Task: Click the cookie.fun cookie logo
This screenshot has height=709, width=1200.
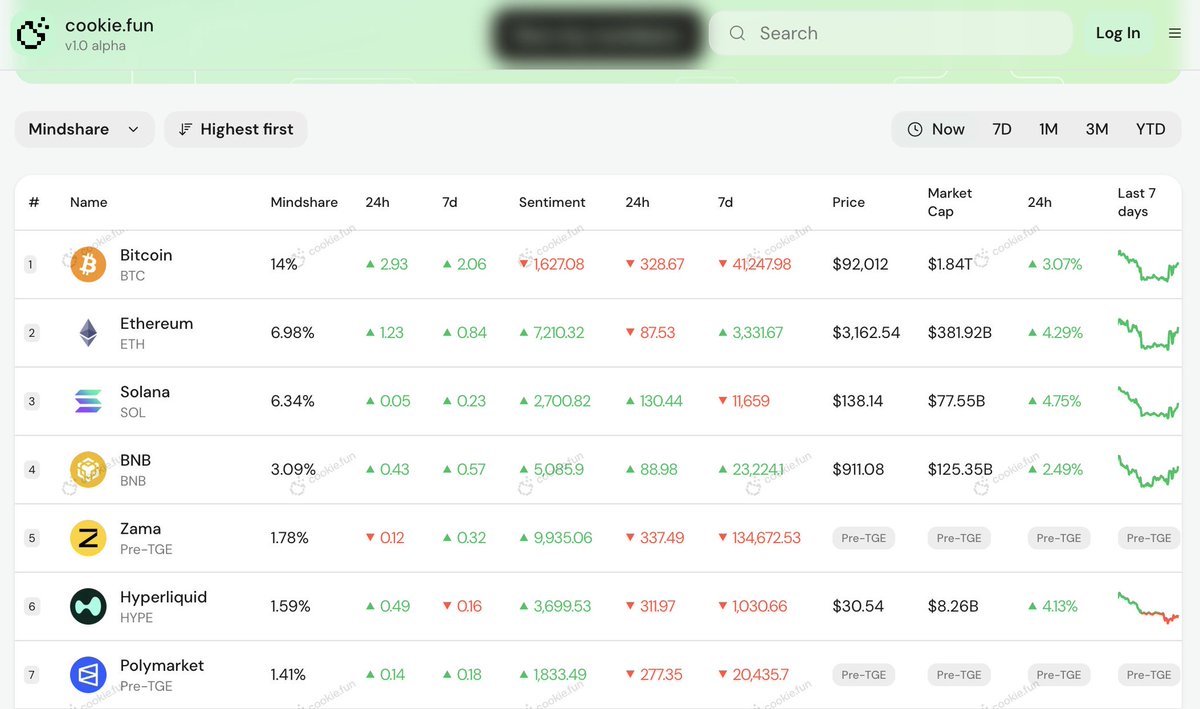Action: click(x=33, y=34)
